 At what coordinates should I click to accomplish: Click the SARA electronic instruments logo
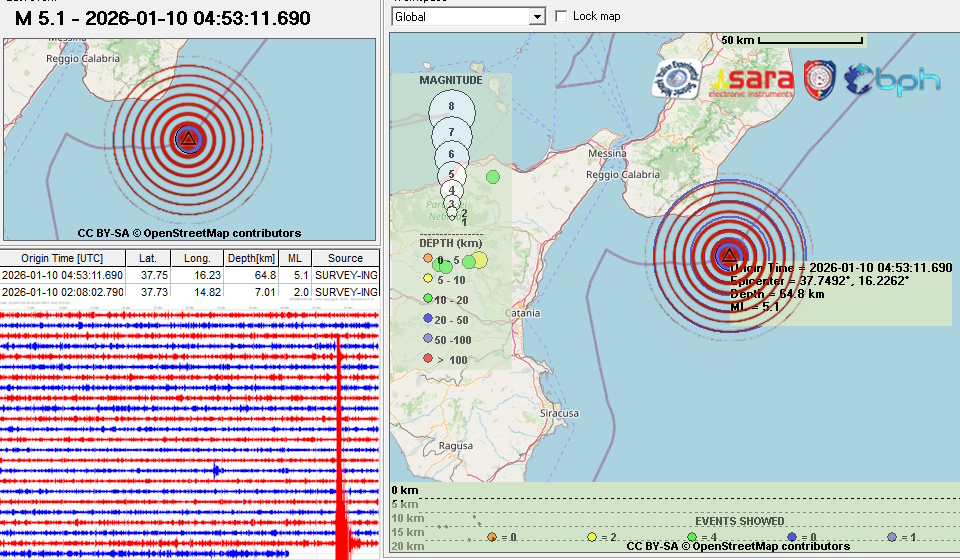pyautogui.click(x=754, y=82)
